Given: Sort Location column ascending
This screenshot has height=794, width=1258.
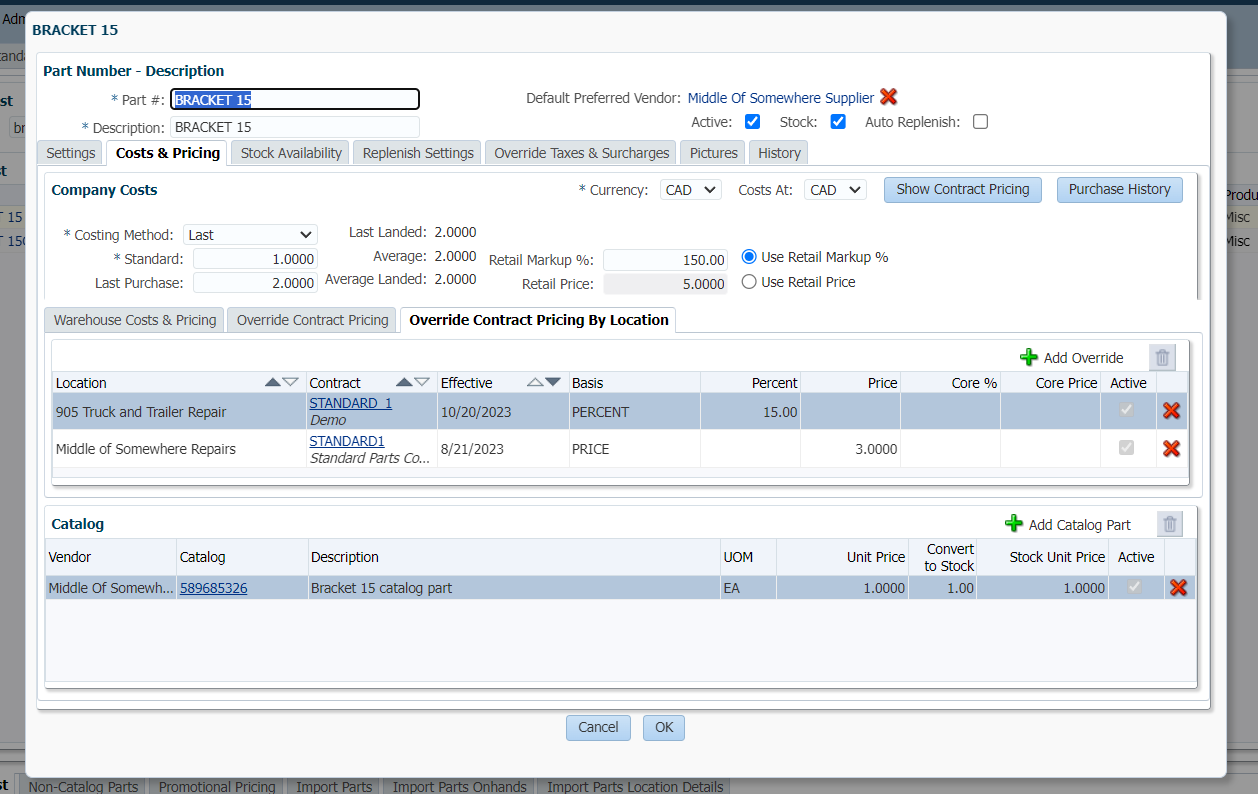Looking at the screenshot, I should 272,383.
